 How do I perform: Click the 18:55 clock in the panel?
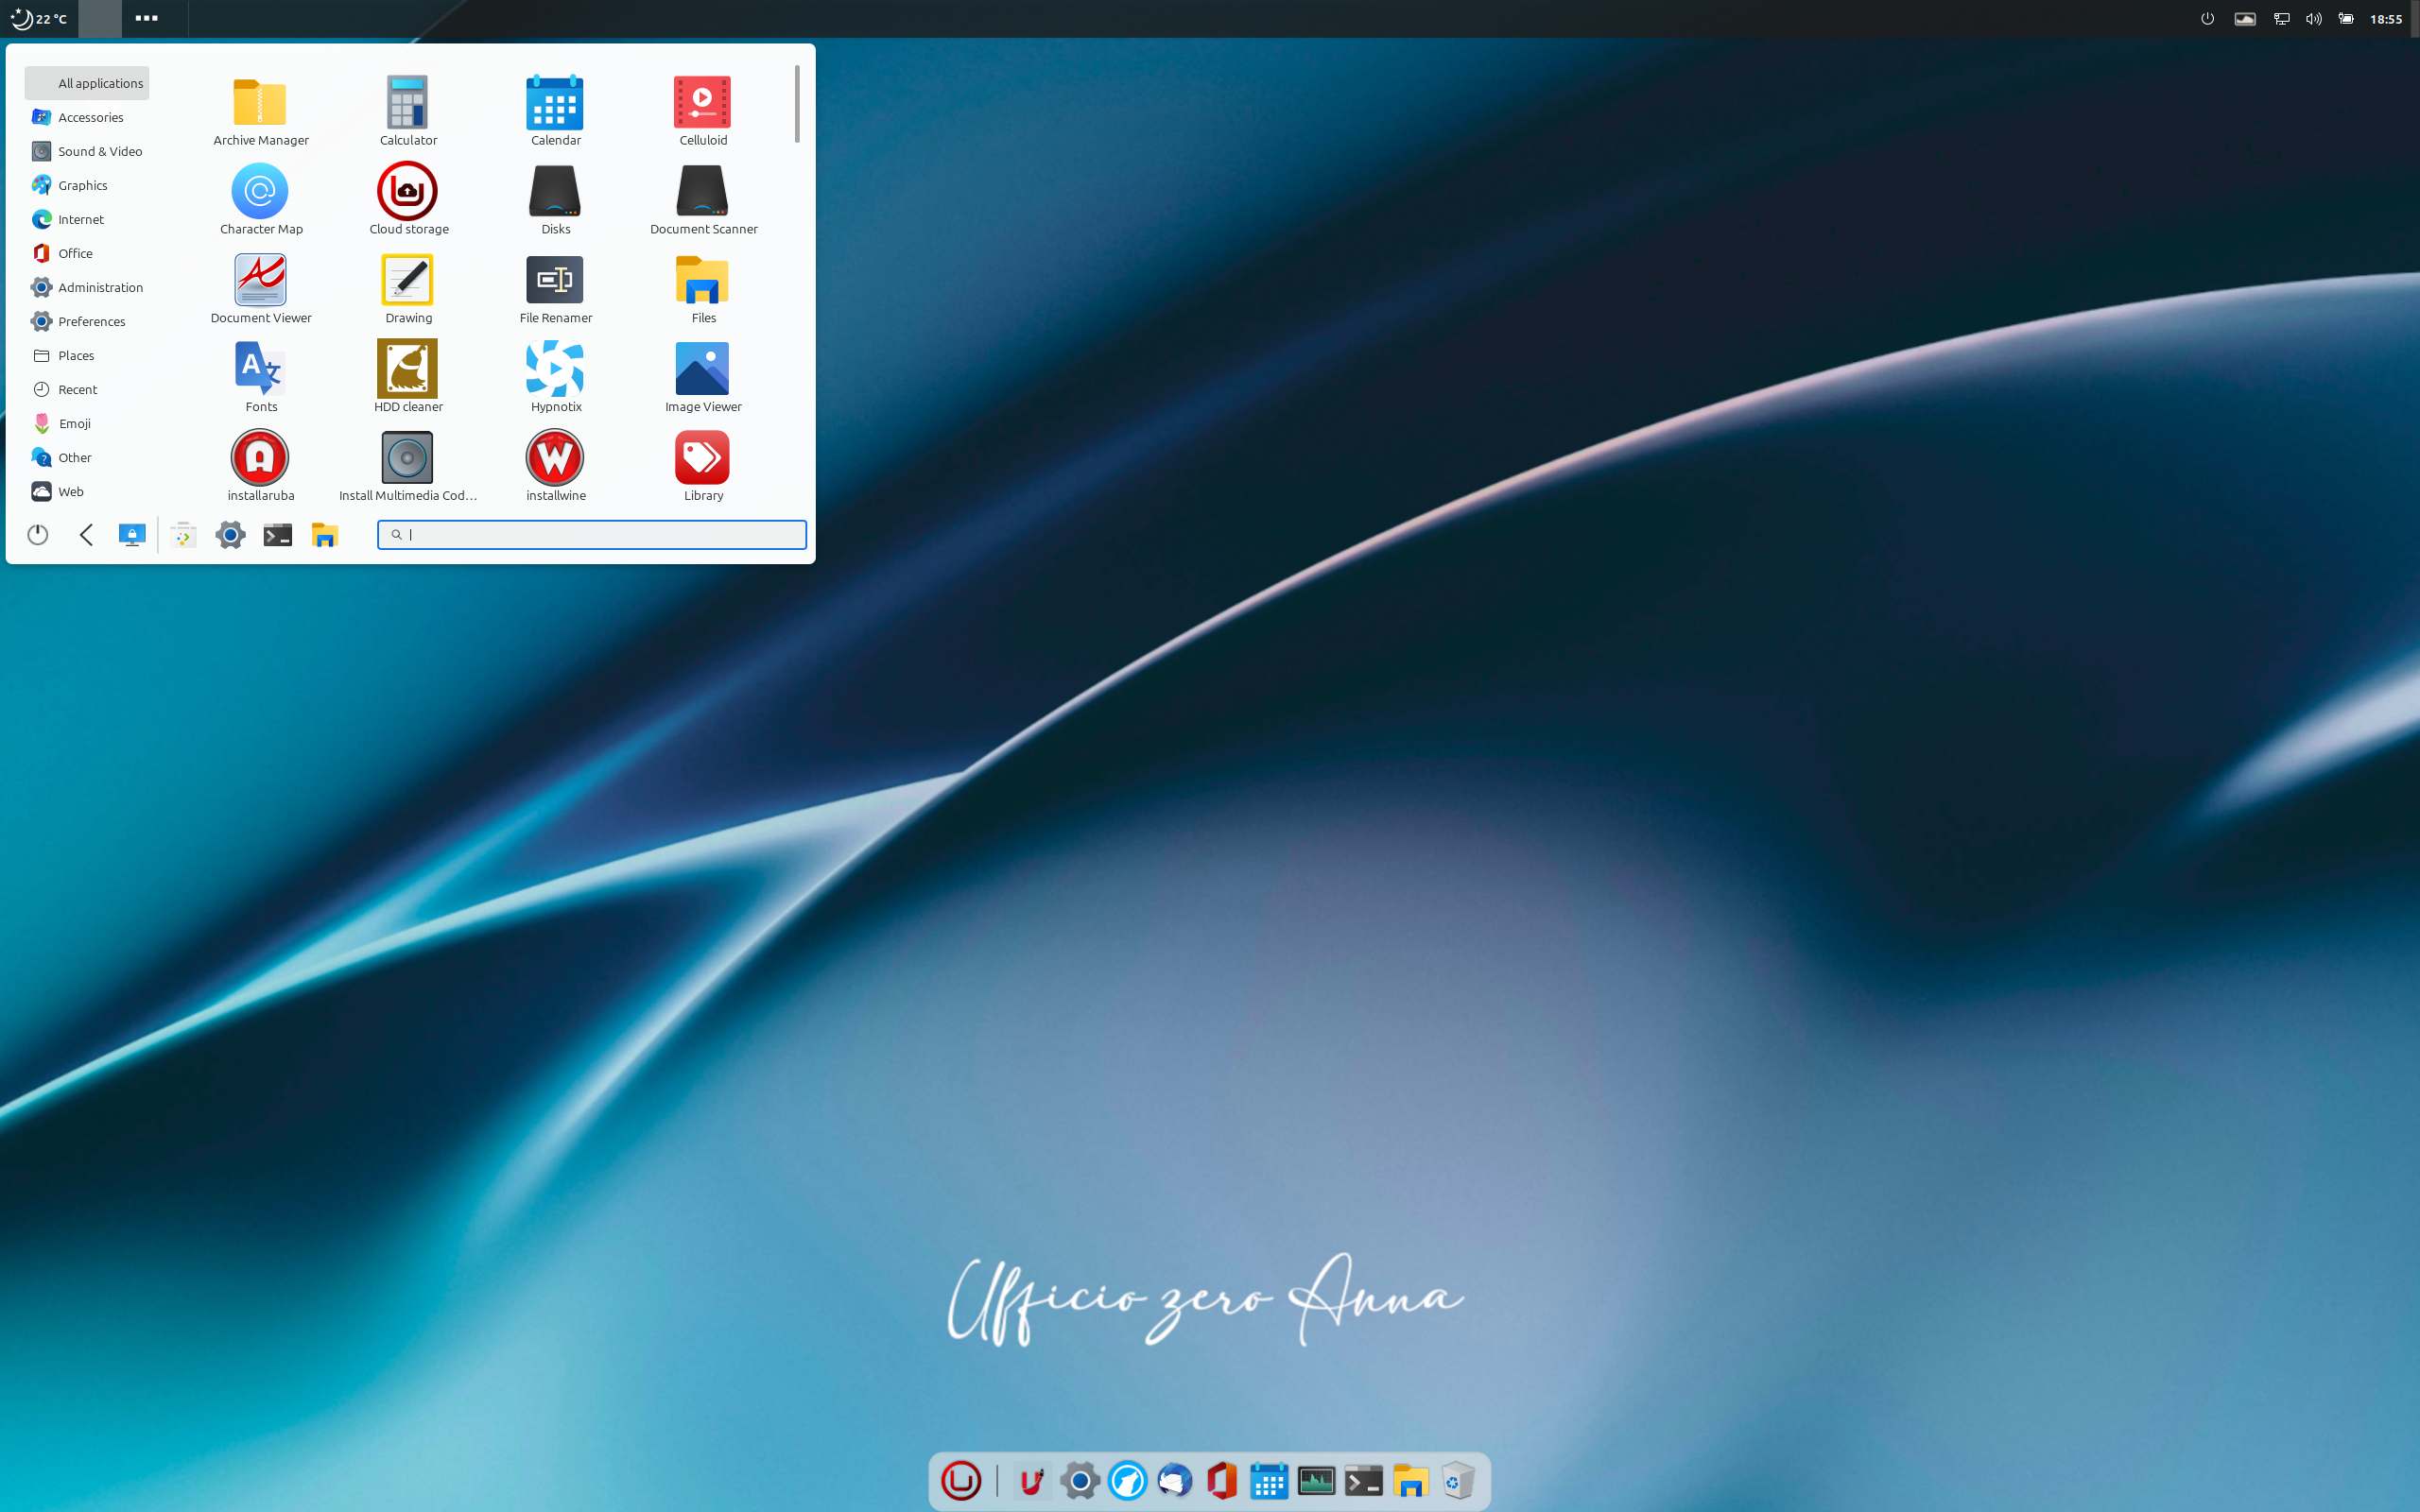(x=2386, y=19)
